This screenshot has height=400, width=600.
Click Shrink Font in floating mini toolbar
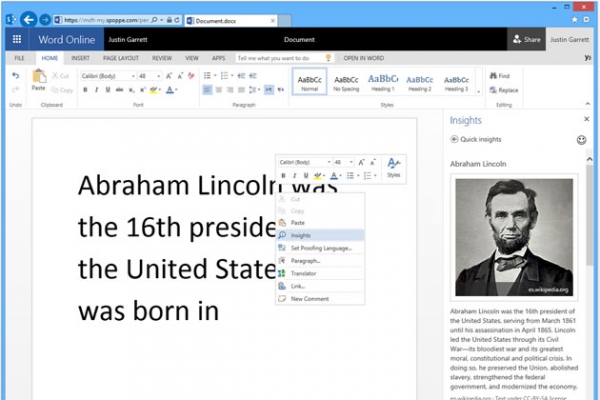coord(373,162)
